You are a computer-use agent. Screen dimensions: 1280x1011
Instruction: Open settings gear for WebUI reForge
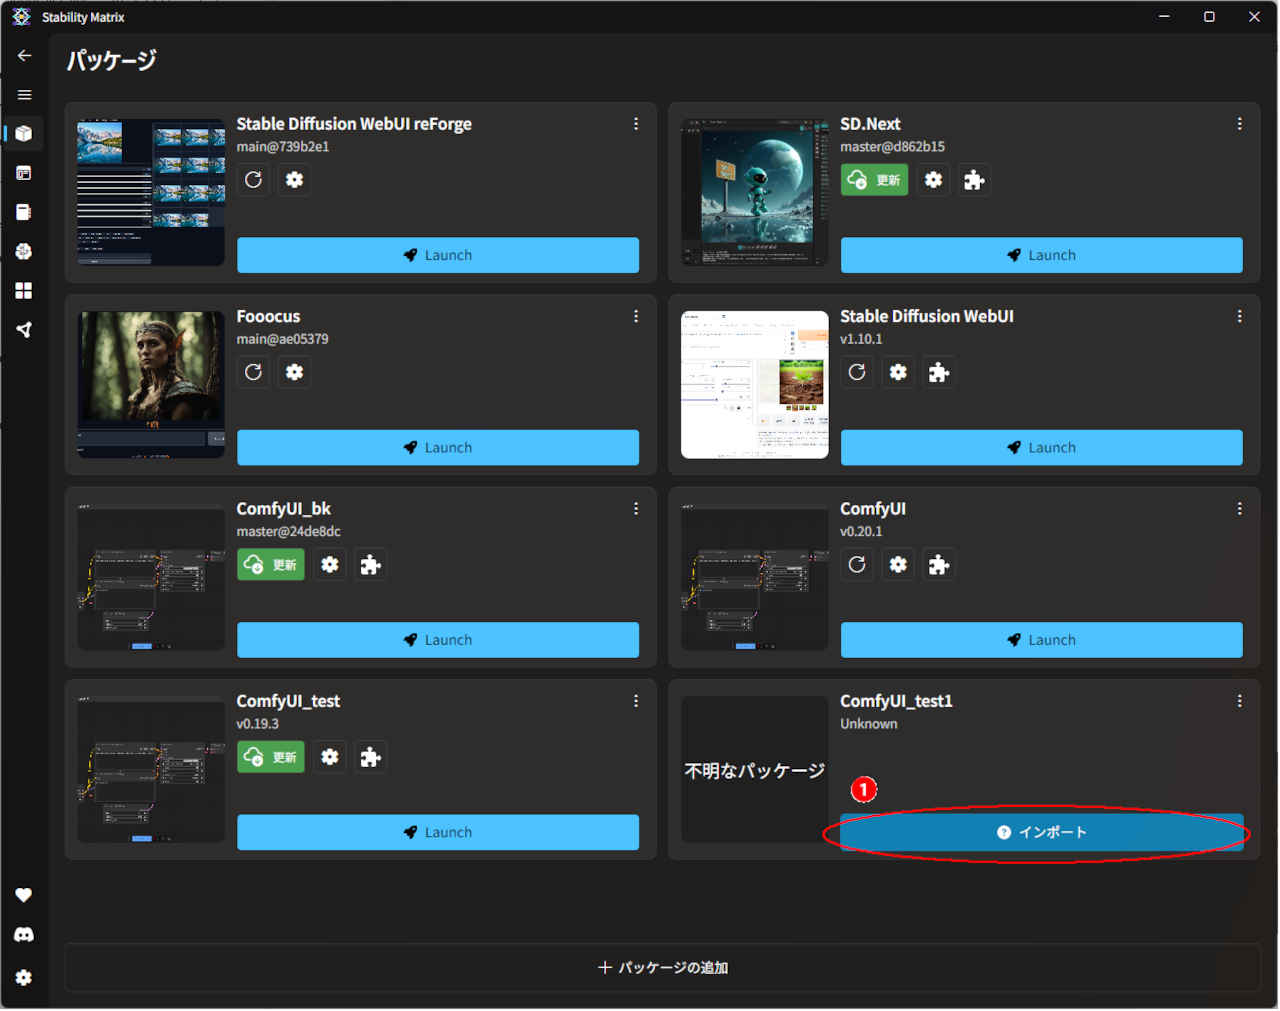point(294,180)
